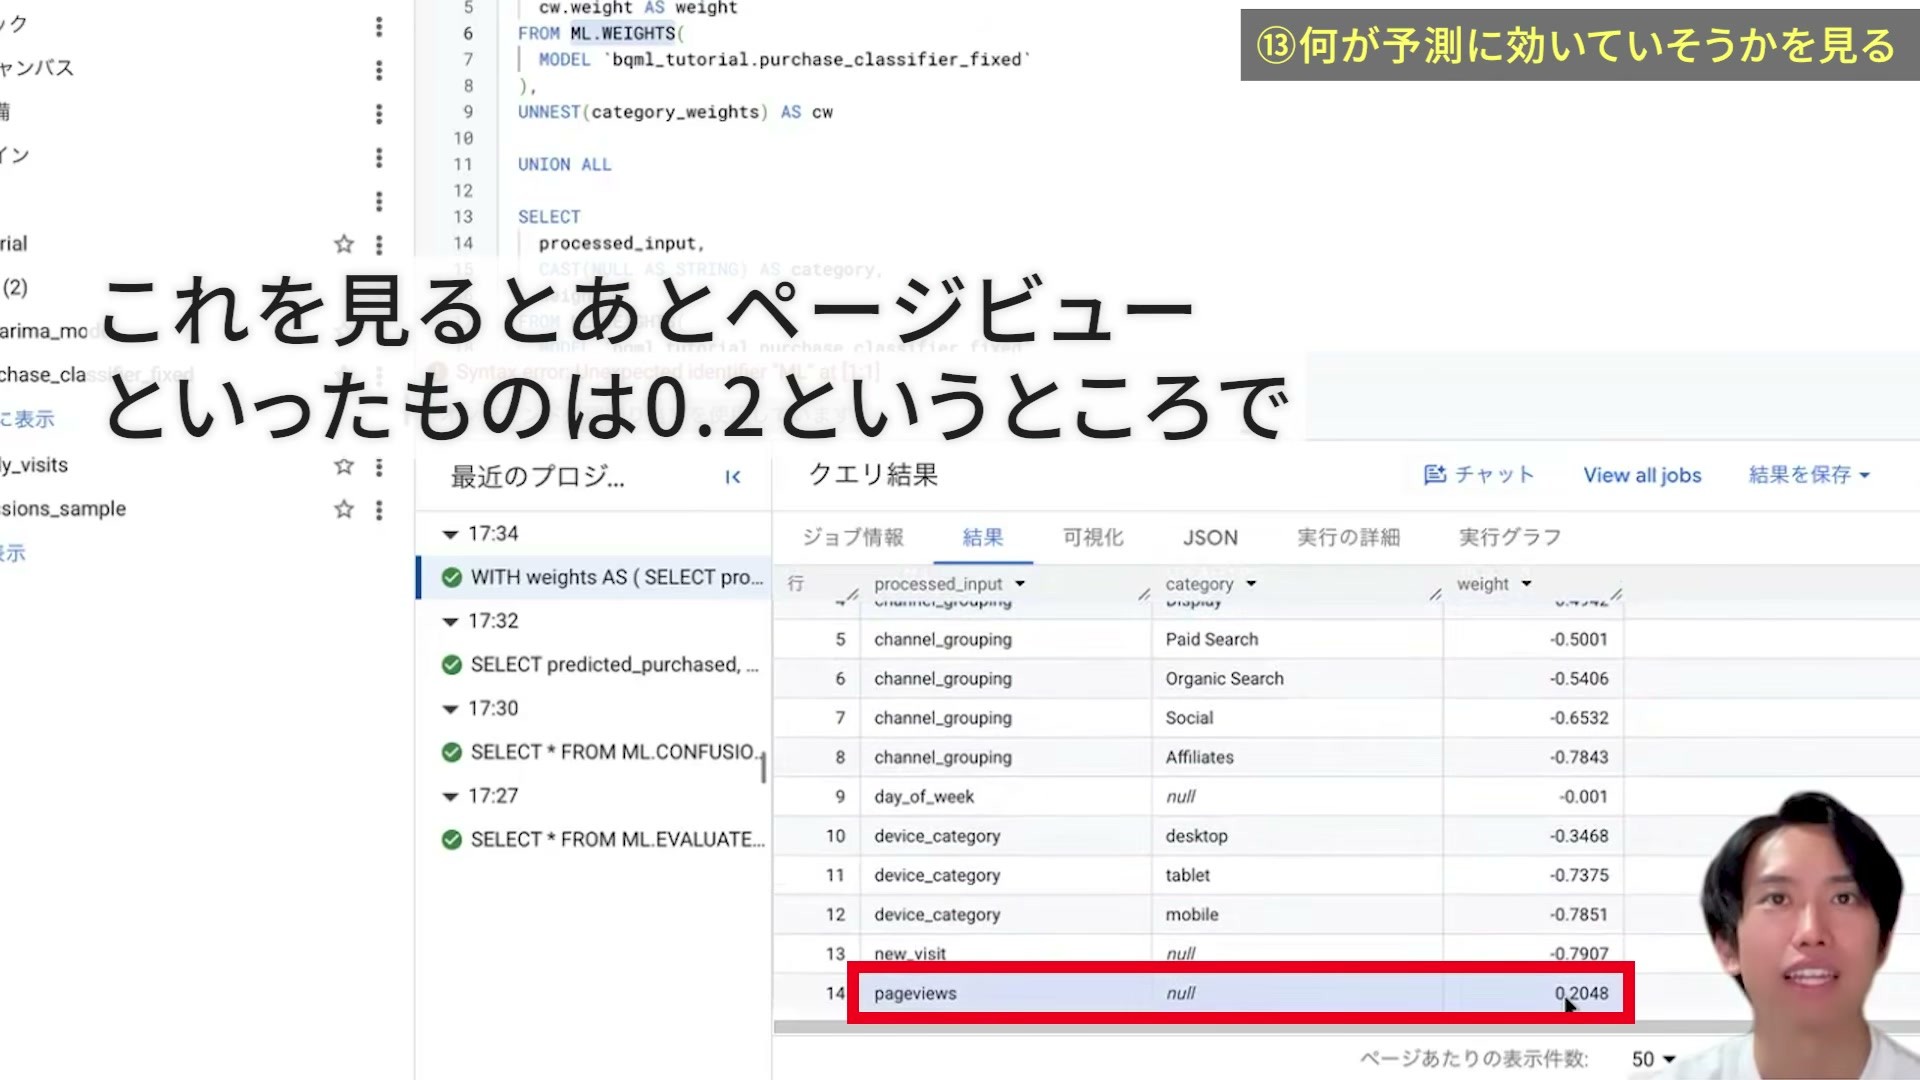Image resolution: width=1920 pixels, height=1080 pixels.
Task: Star the rial dataset
Action: point(344,244)
